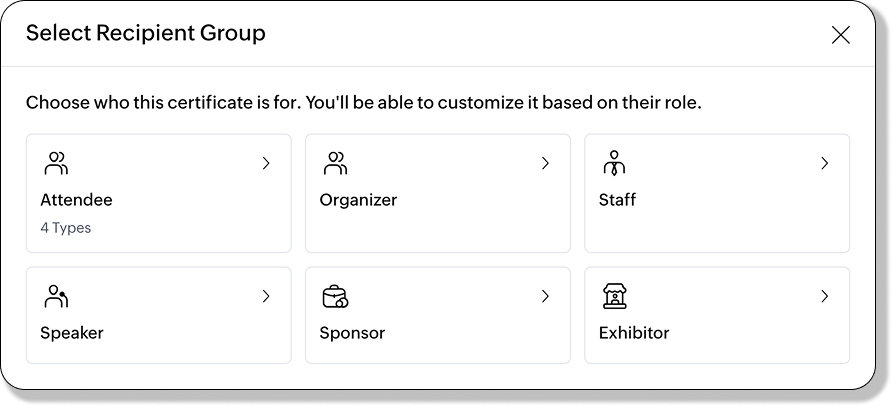Open Speaker group via its arrow
The width and height of the screenshot is (892, 406).
[x=266, y=296]
